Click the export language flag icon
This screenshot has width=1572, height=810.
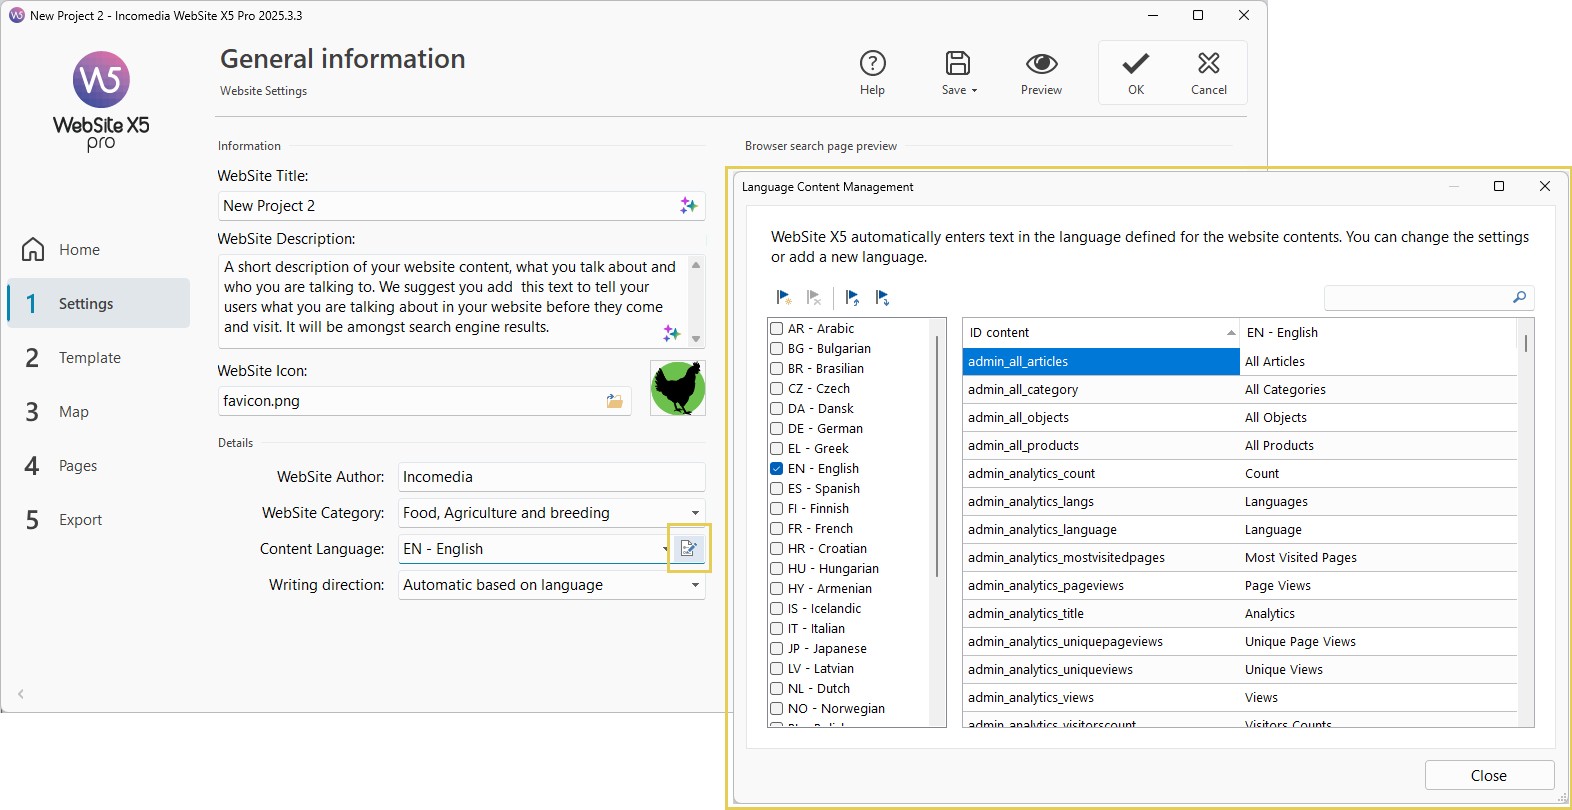click(x=882, y=297)
